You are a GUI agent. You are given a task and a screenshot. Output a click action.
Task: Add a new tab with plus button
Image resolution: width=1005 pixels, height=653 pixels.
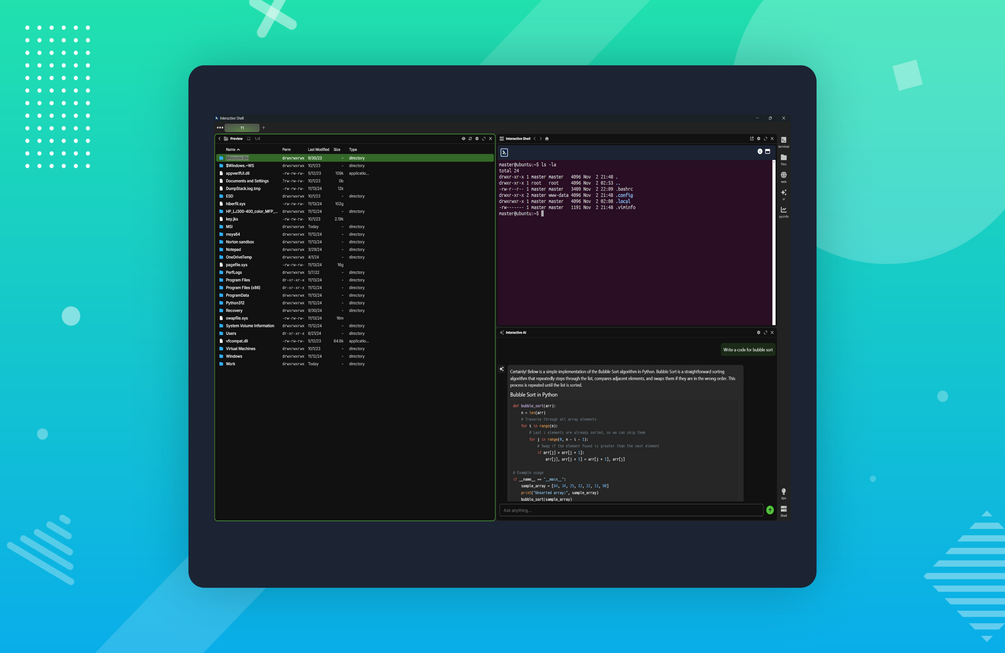(x=263, y=128)
